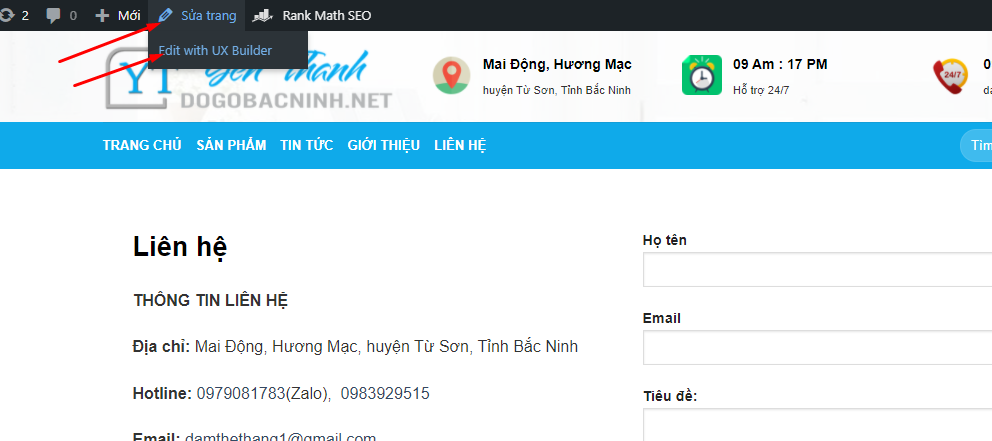This screenshot has width=992, height=441.
Task: Click the 24/7 phone support icon
Action: [950, 76]
